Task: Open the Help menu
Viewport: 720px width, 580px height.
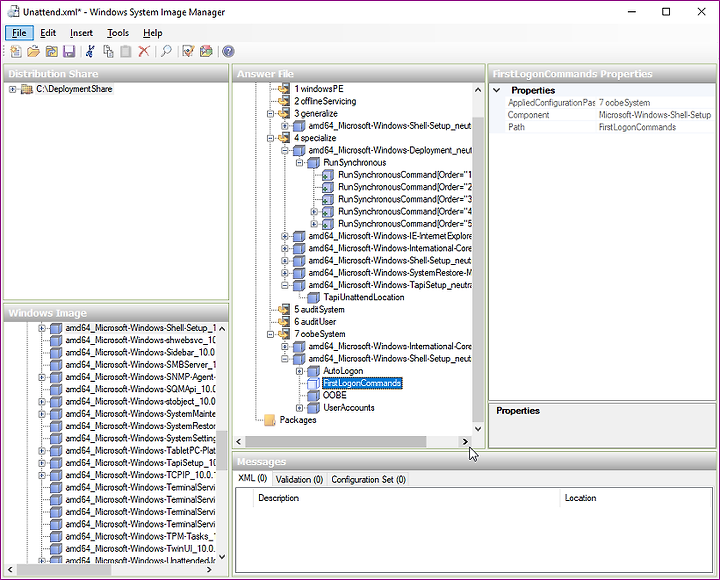Action: pyautogui.click(x=152, y=33)
